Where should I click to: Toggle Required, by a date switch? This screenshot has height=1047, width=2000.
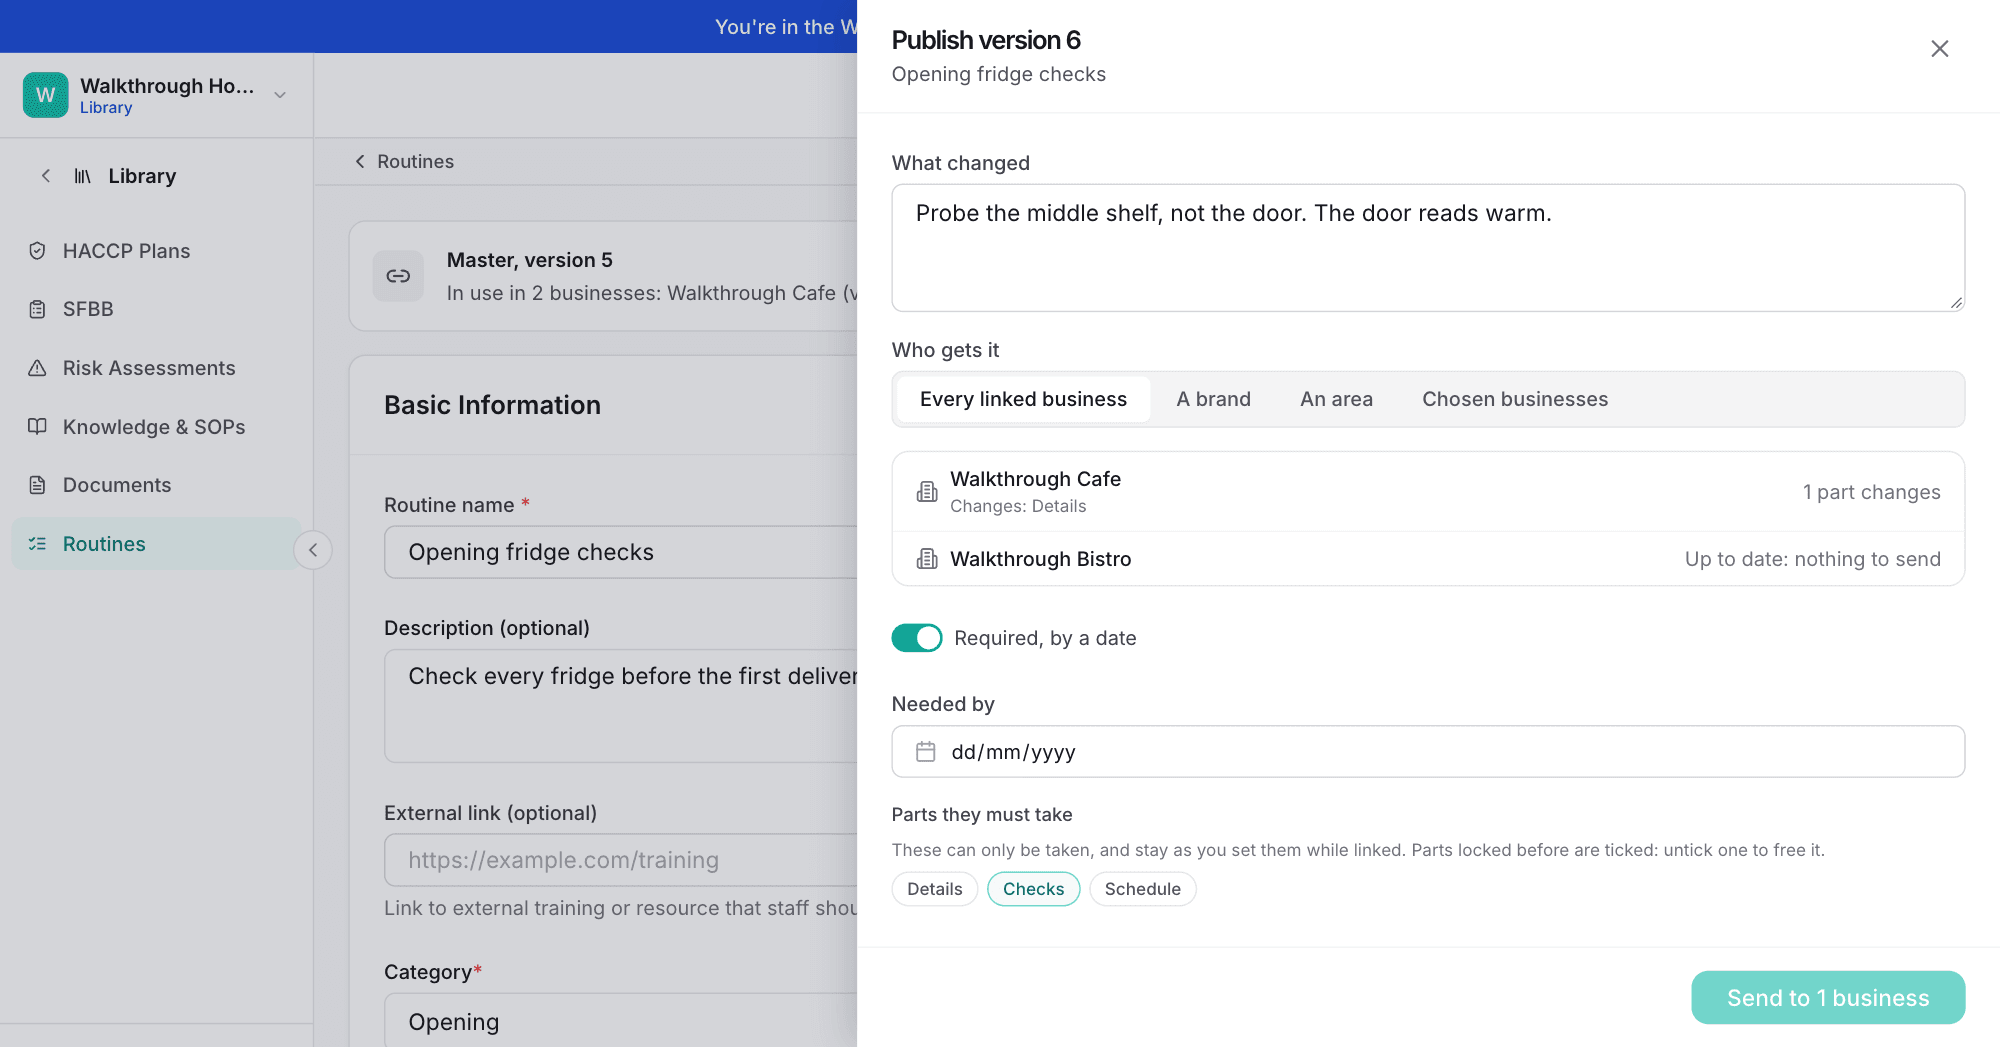point(917,638)
